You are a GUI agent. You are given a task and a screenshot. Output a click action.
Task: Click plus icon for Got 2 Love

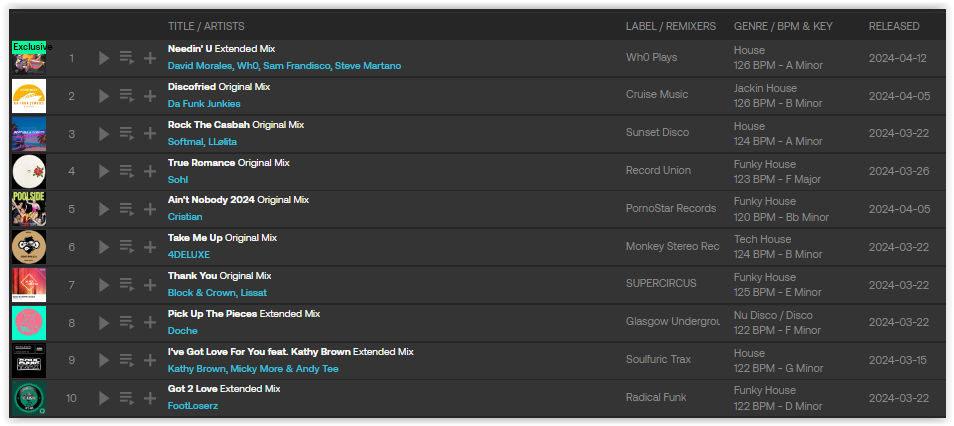(x=150, y=398)
